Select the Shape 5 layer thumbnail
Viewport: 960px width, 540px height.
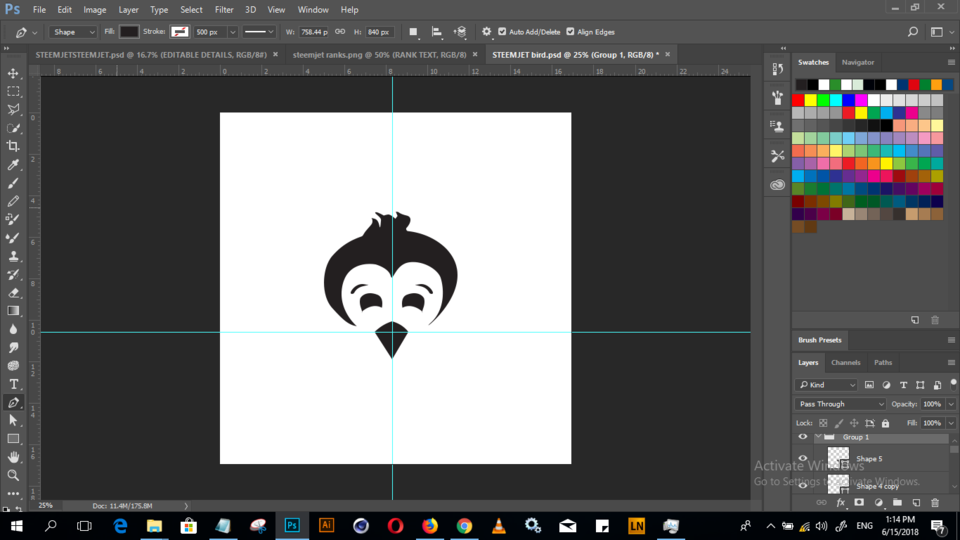coord(838,458)
